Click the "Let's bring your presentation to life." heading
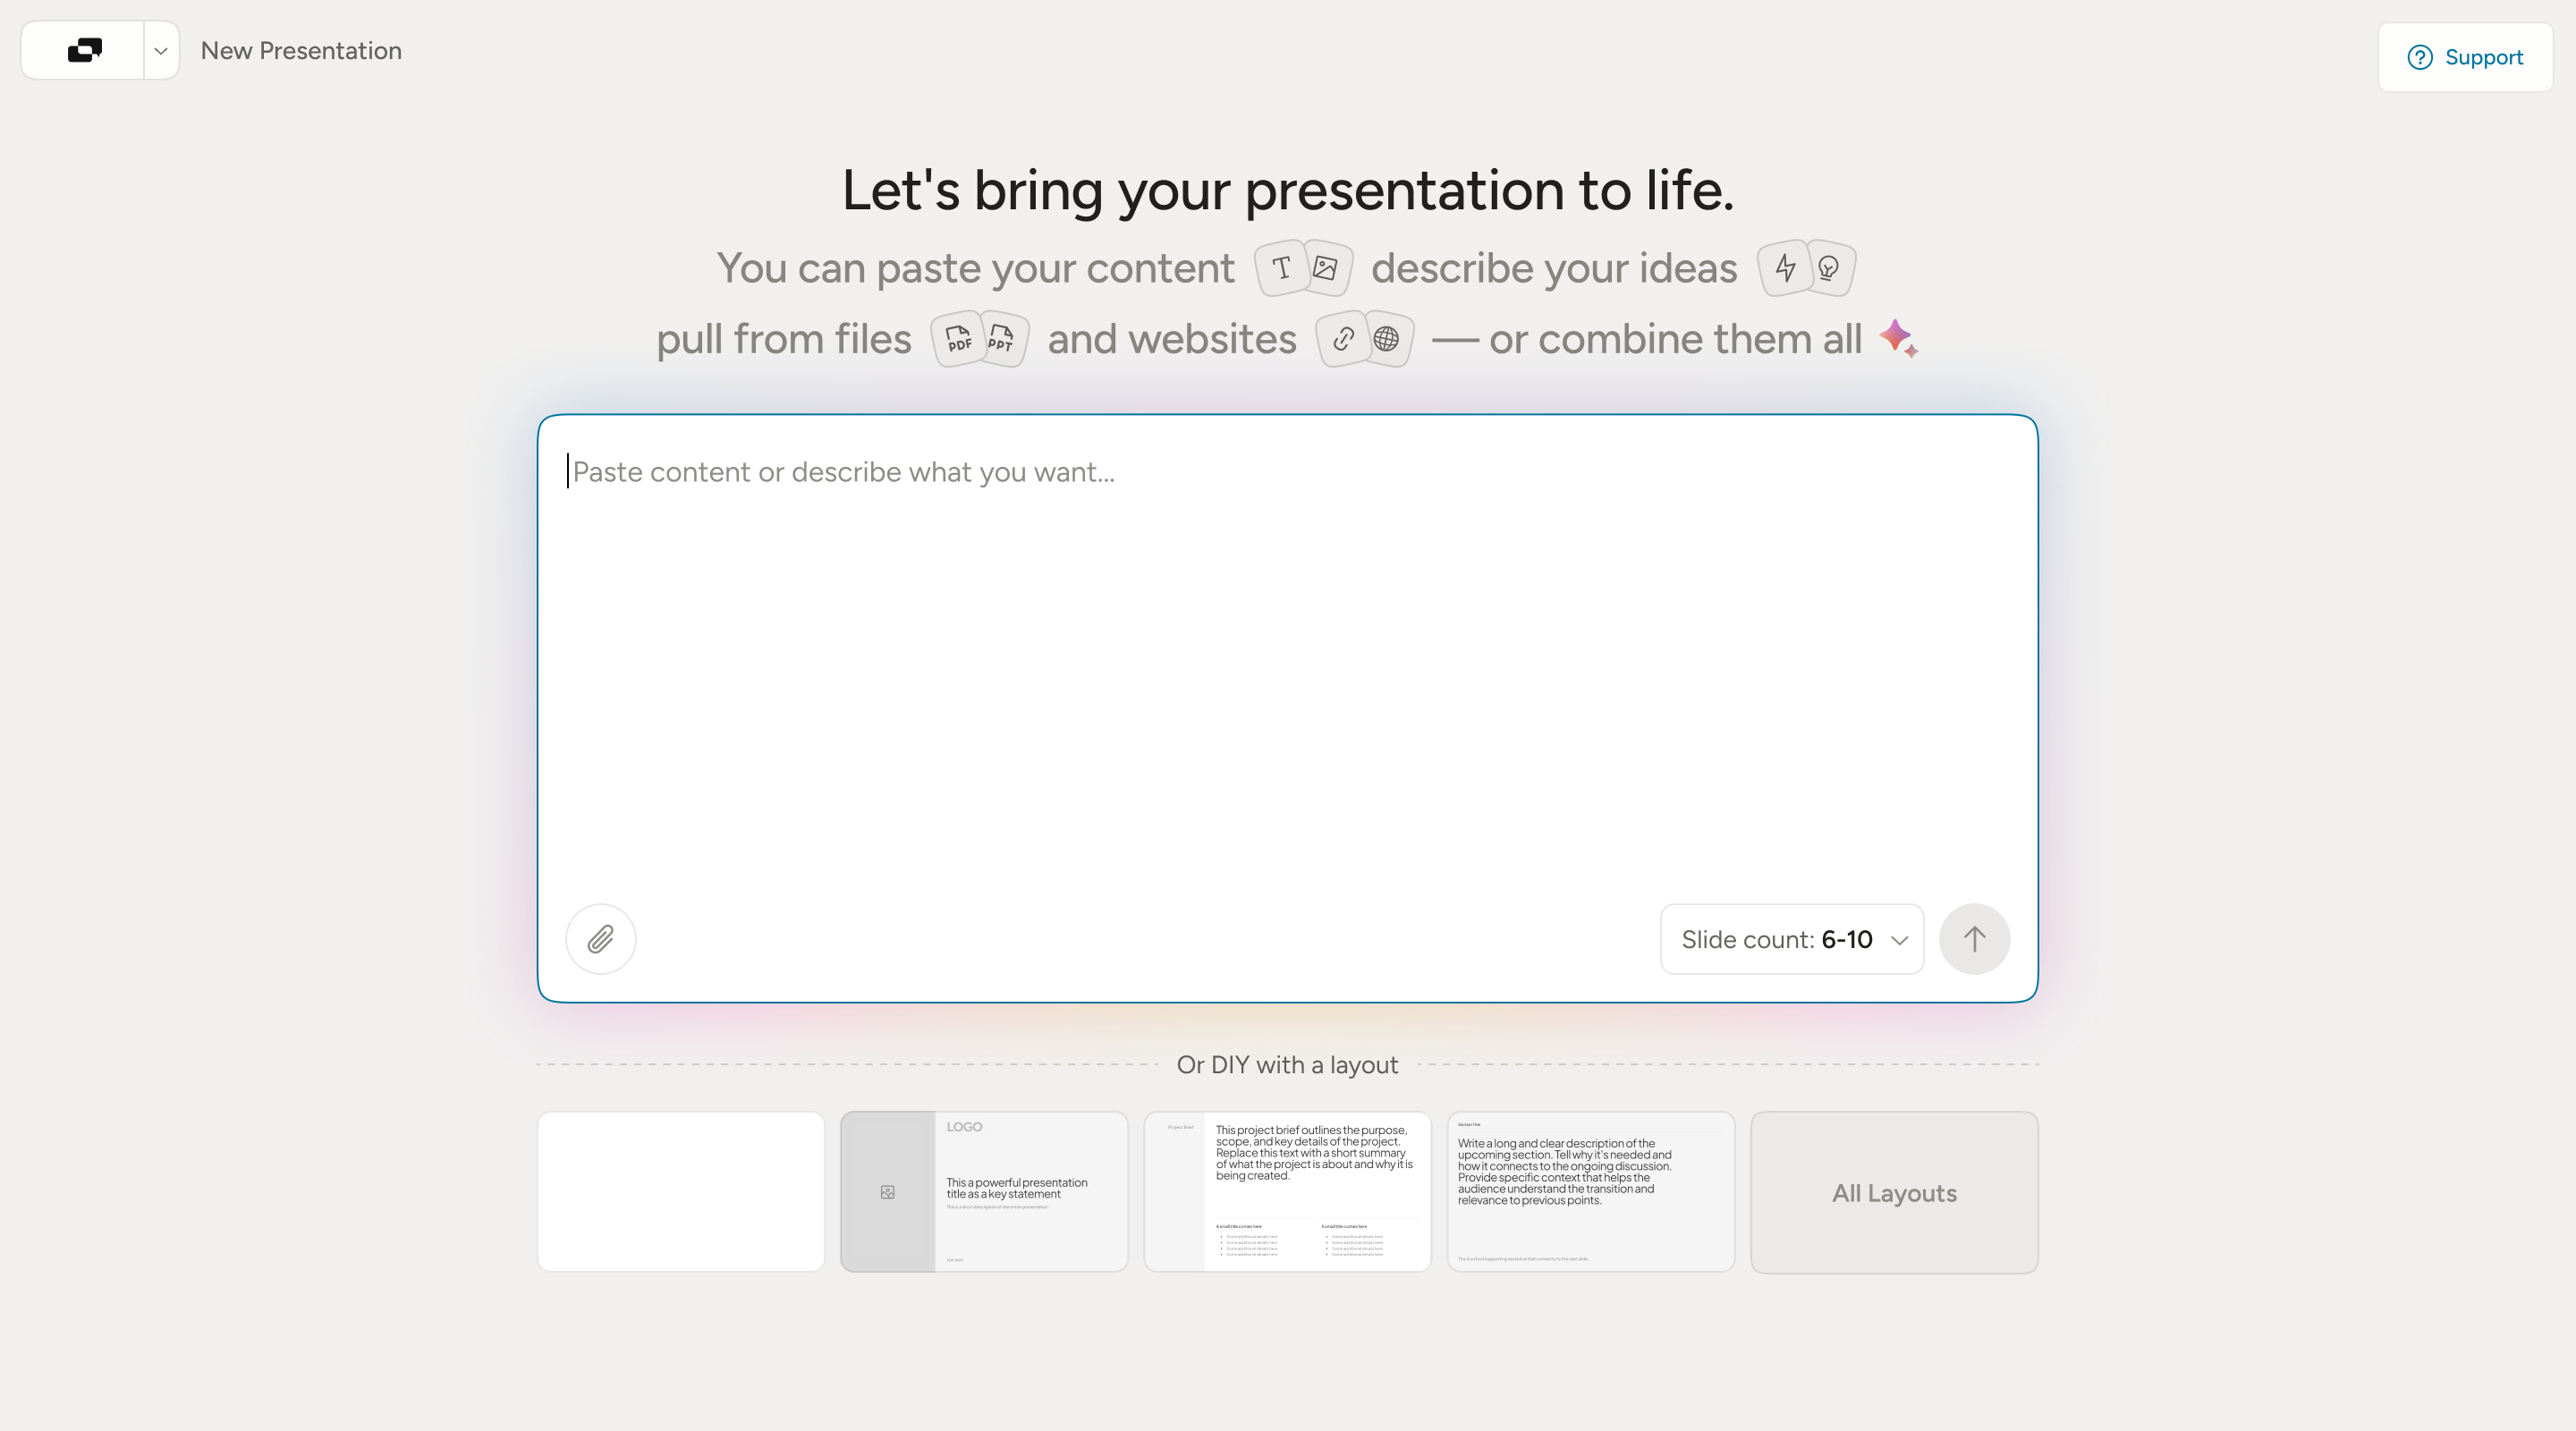This screenshot has width=2576, height=1431. [x=1288, y=190]
